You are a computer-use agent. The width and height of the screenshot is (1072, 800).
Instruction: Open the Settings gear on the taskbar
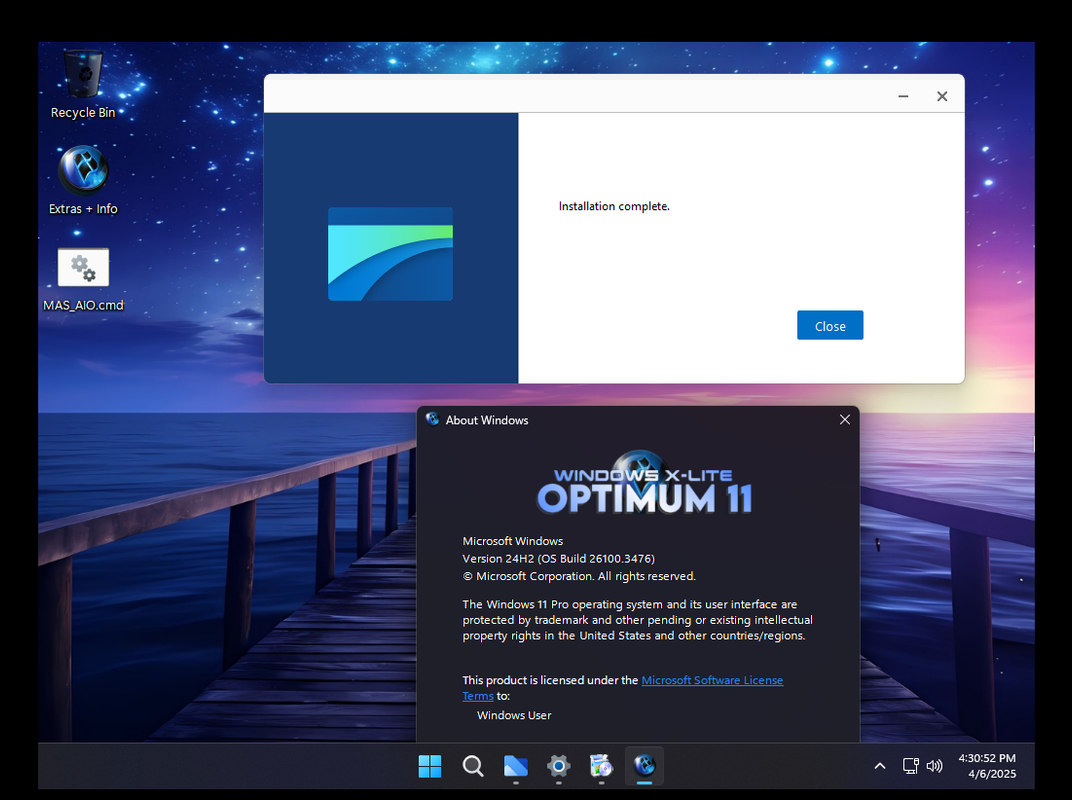pos(559,766)
